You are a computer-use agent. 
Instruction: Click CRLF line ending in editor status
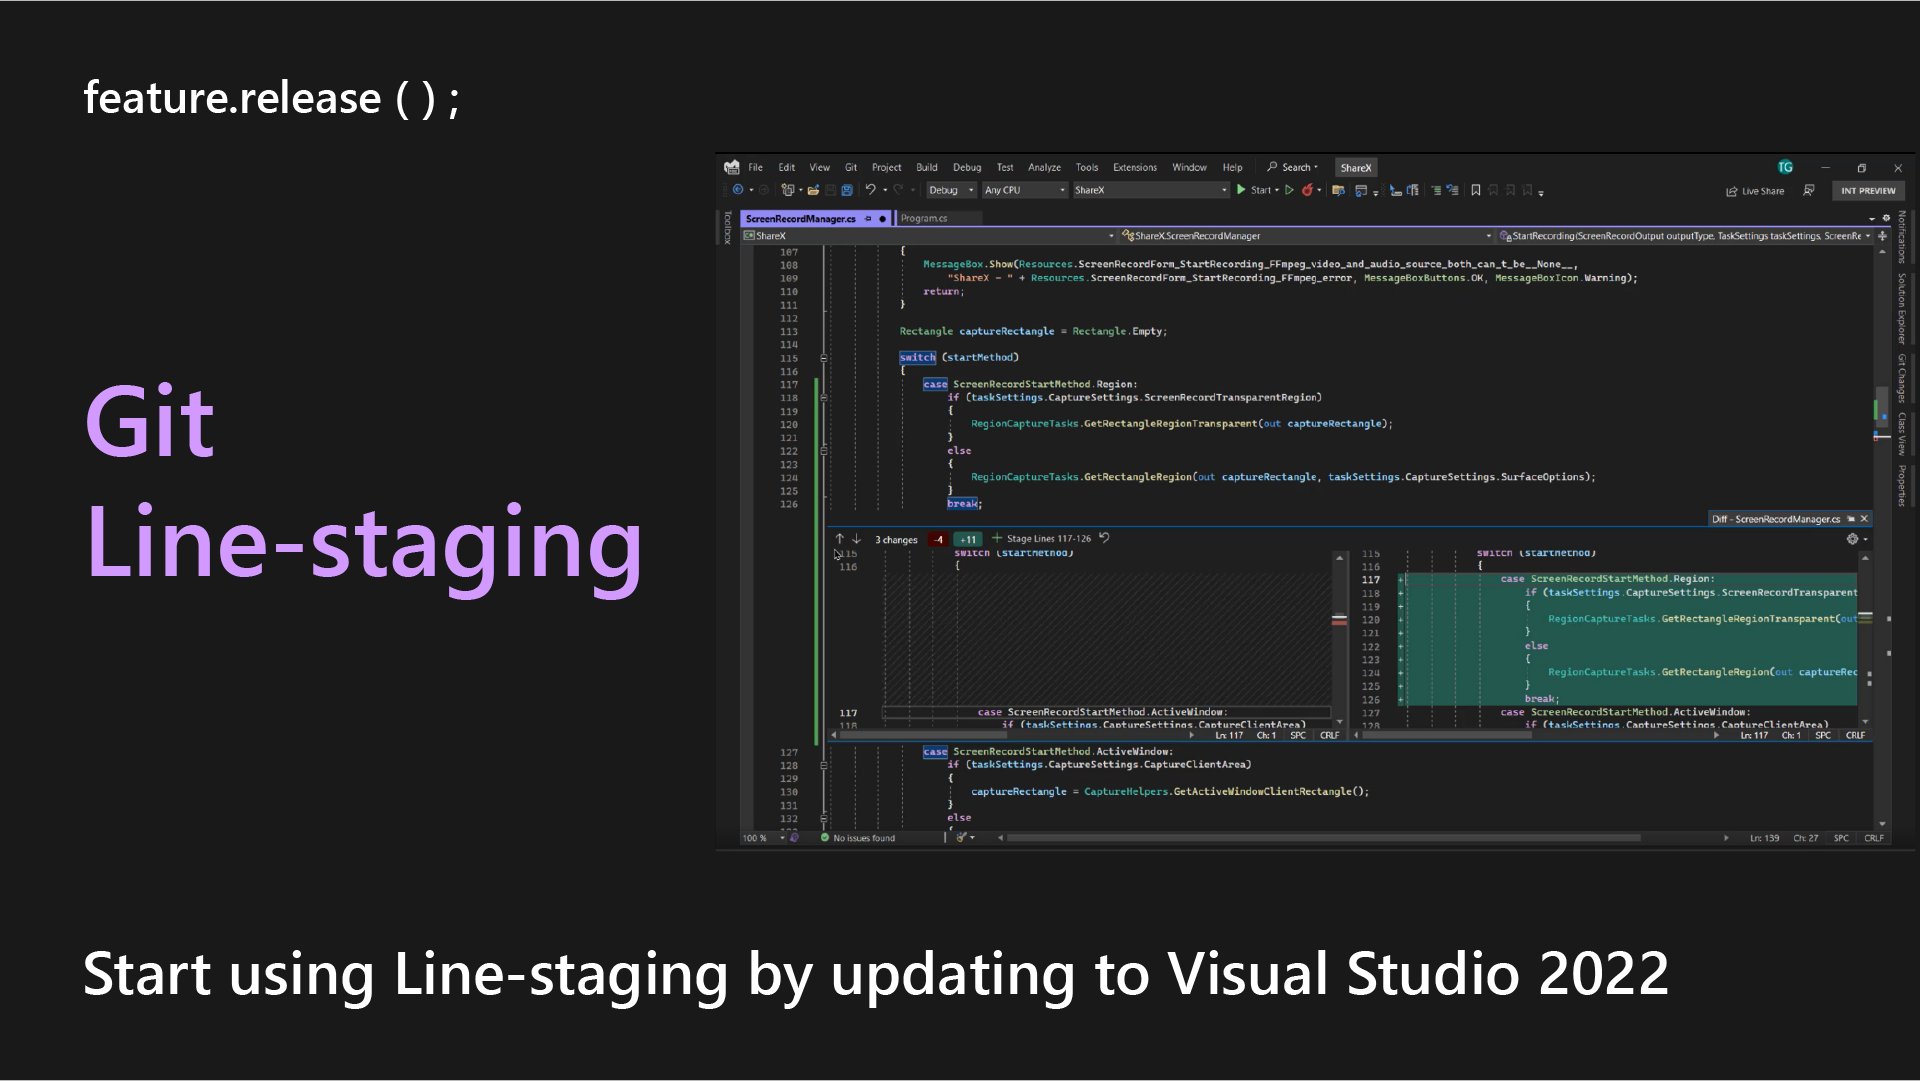(x=1873, y=838)
